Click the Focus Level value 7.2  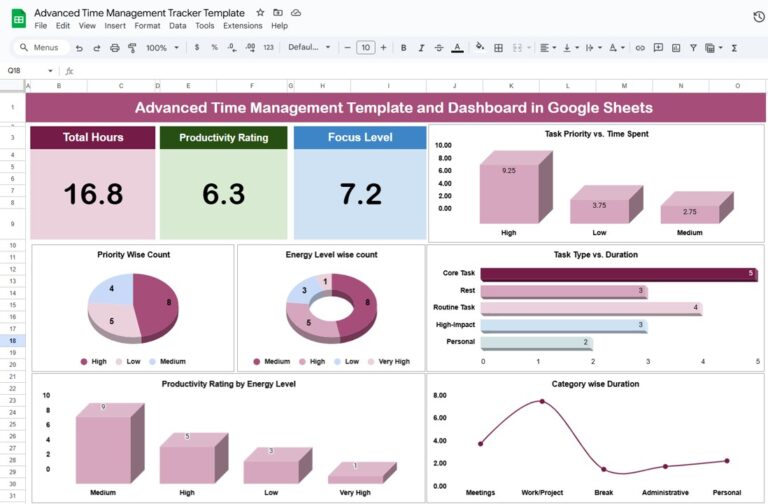click(x=360, y=194)
